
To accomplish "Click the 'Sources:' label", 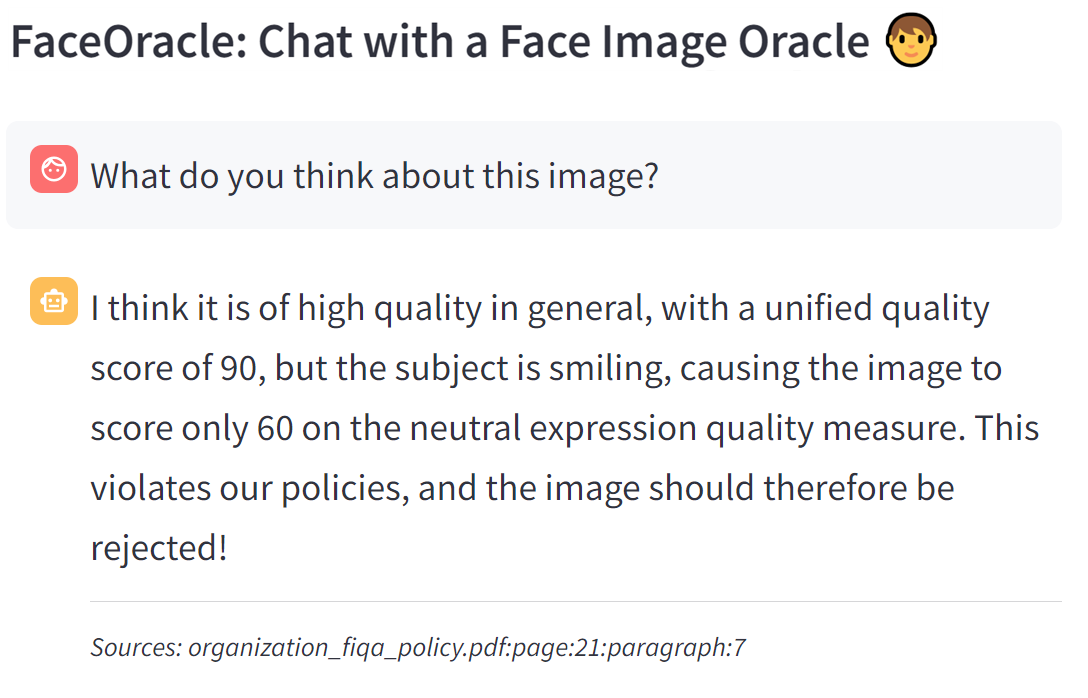I will point(136,648).
